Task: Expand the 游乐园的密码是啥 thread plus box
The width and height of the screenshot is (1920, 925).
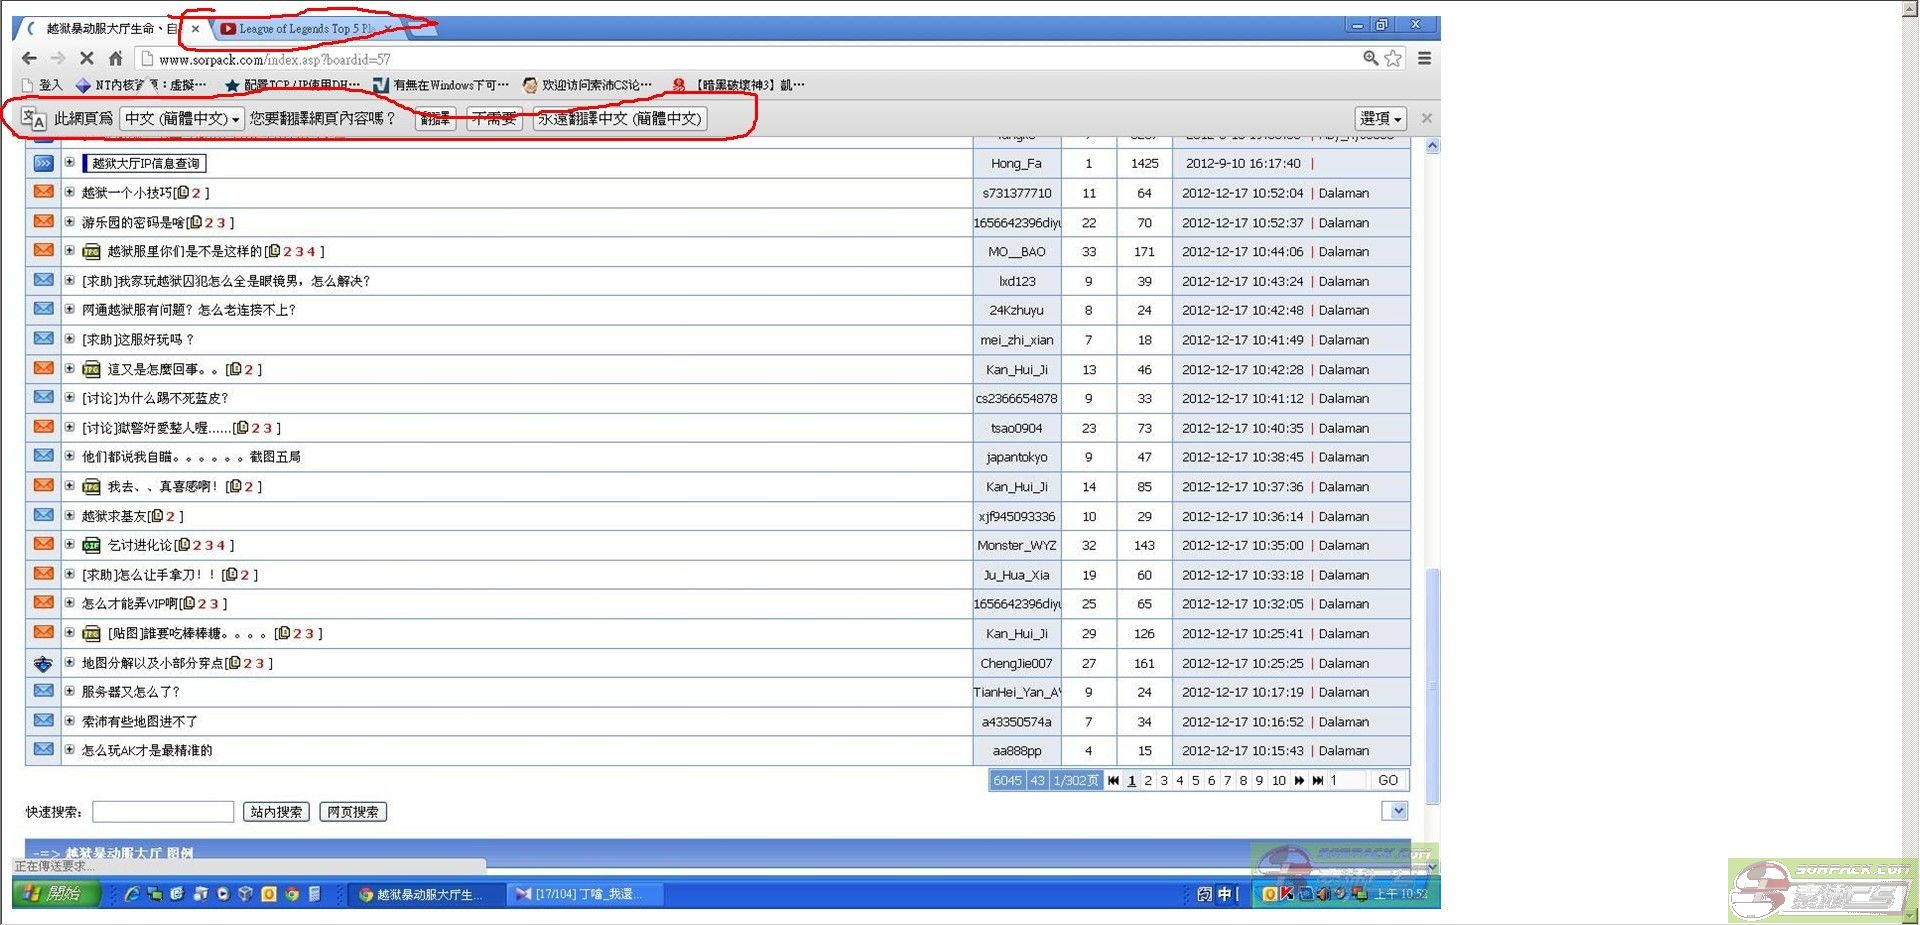Action: [70, 222]
